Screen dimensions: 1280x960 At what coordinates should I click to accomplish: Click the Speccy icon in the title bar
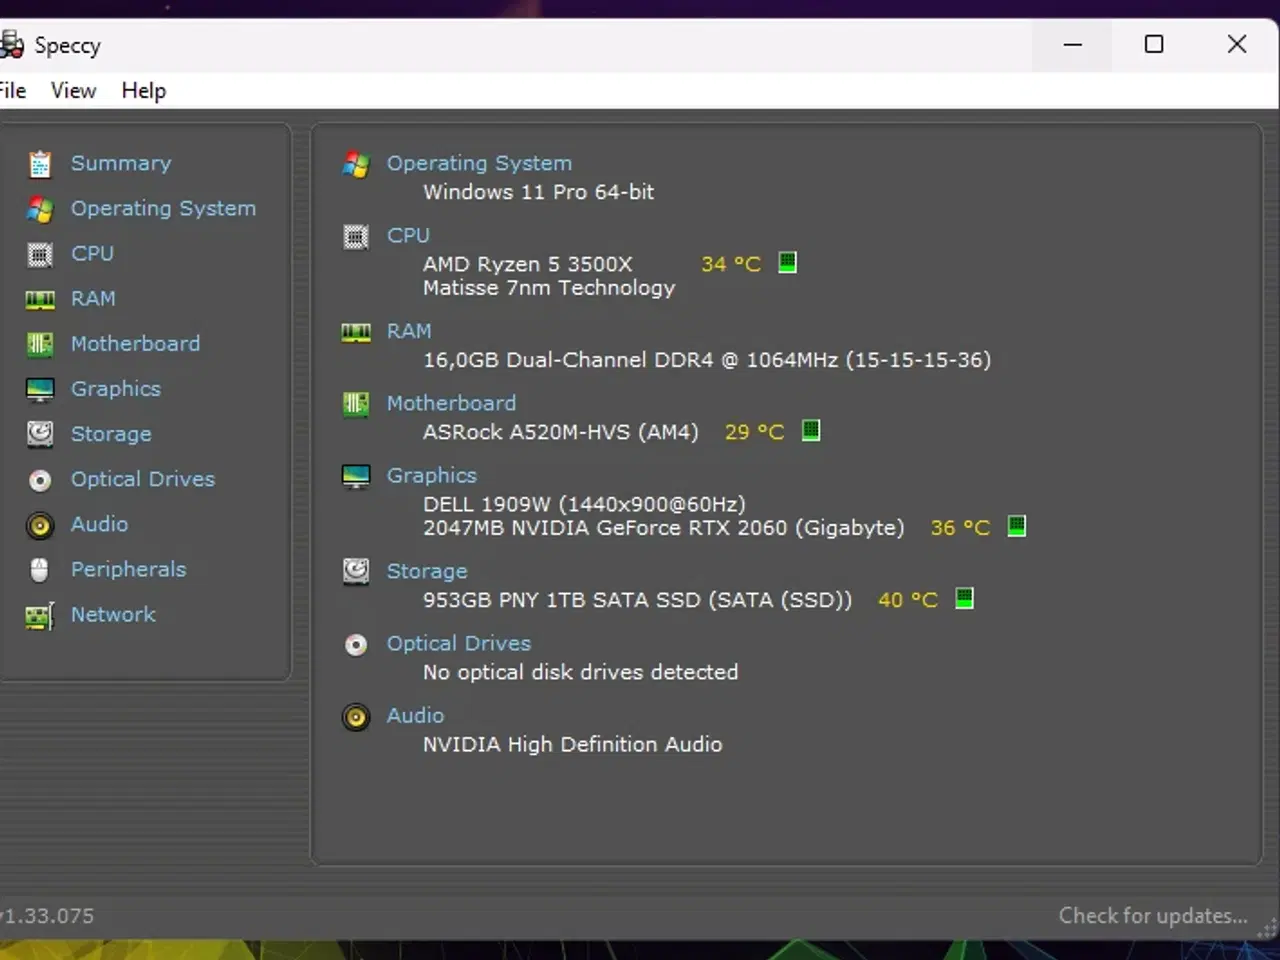13,44
